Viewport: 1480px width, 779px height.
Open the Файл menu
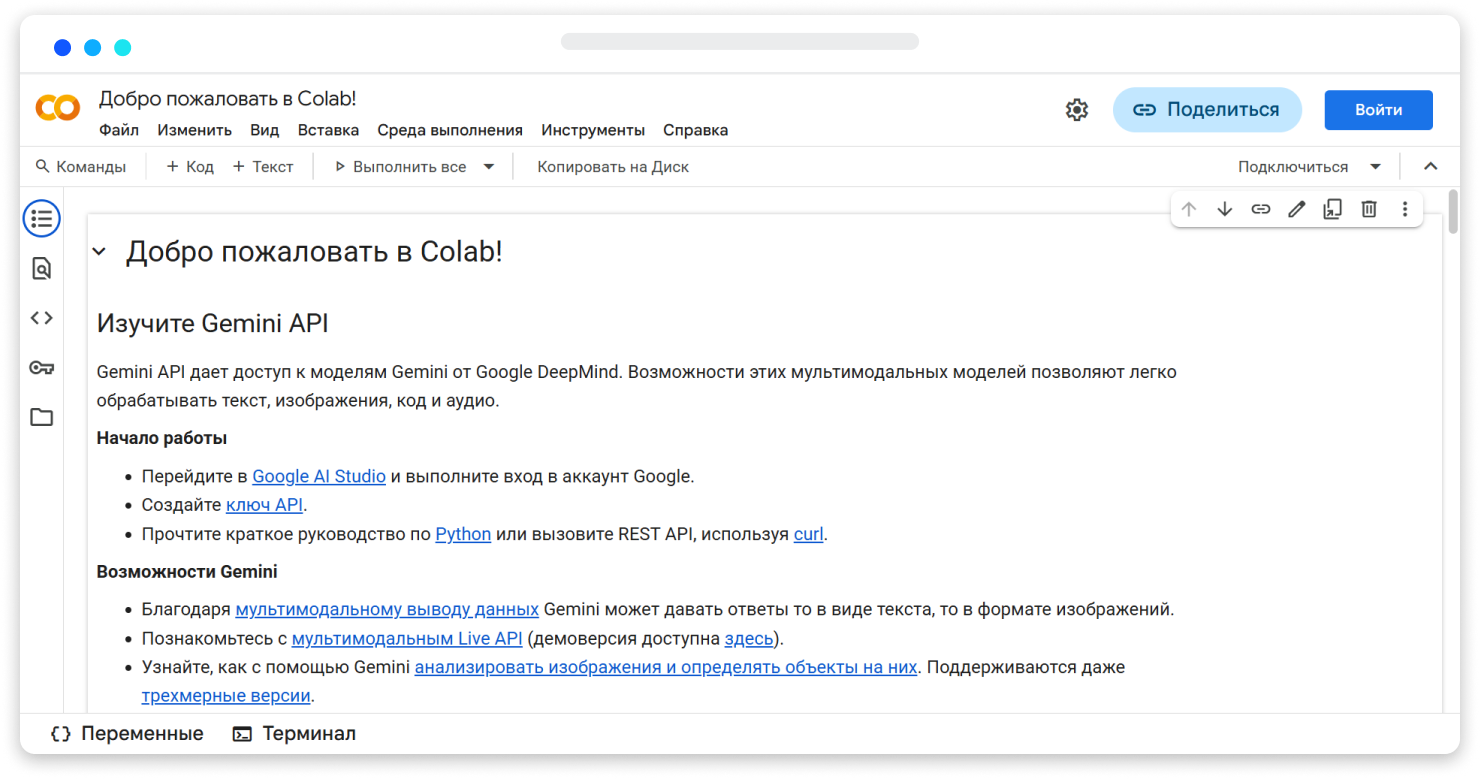click(119, 130)
